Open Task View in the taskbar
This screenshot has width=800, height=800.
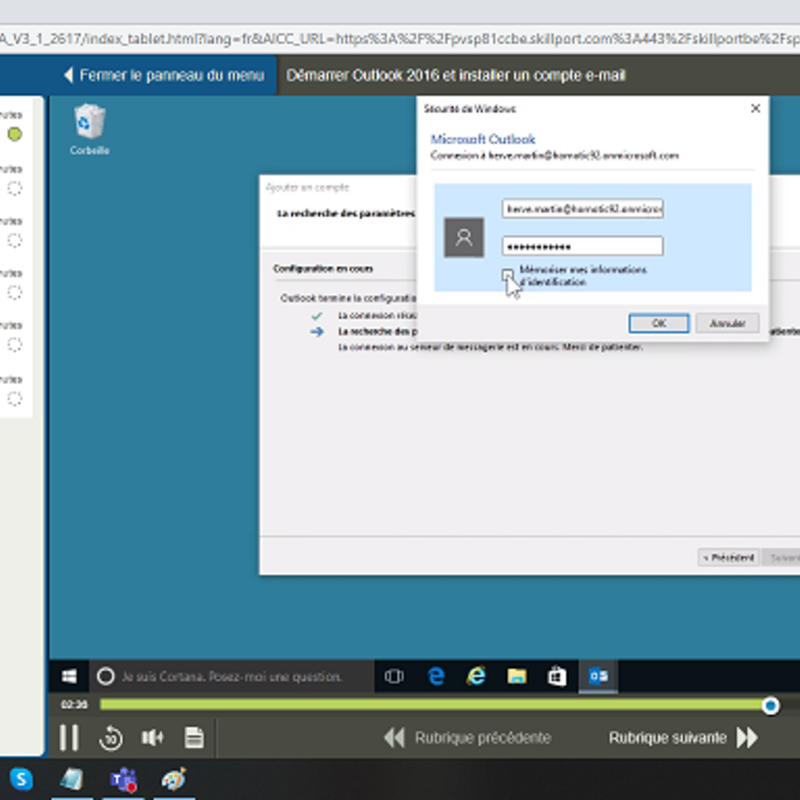pos(394,677)
